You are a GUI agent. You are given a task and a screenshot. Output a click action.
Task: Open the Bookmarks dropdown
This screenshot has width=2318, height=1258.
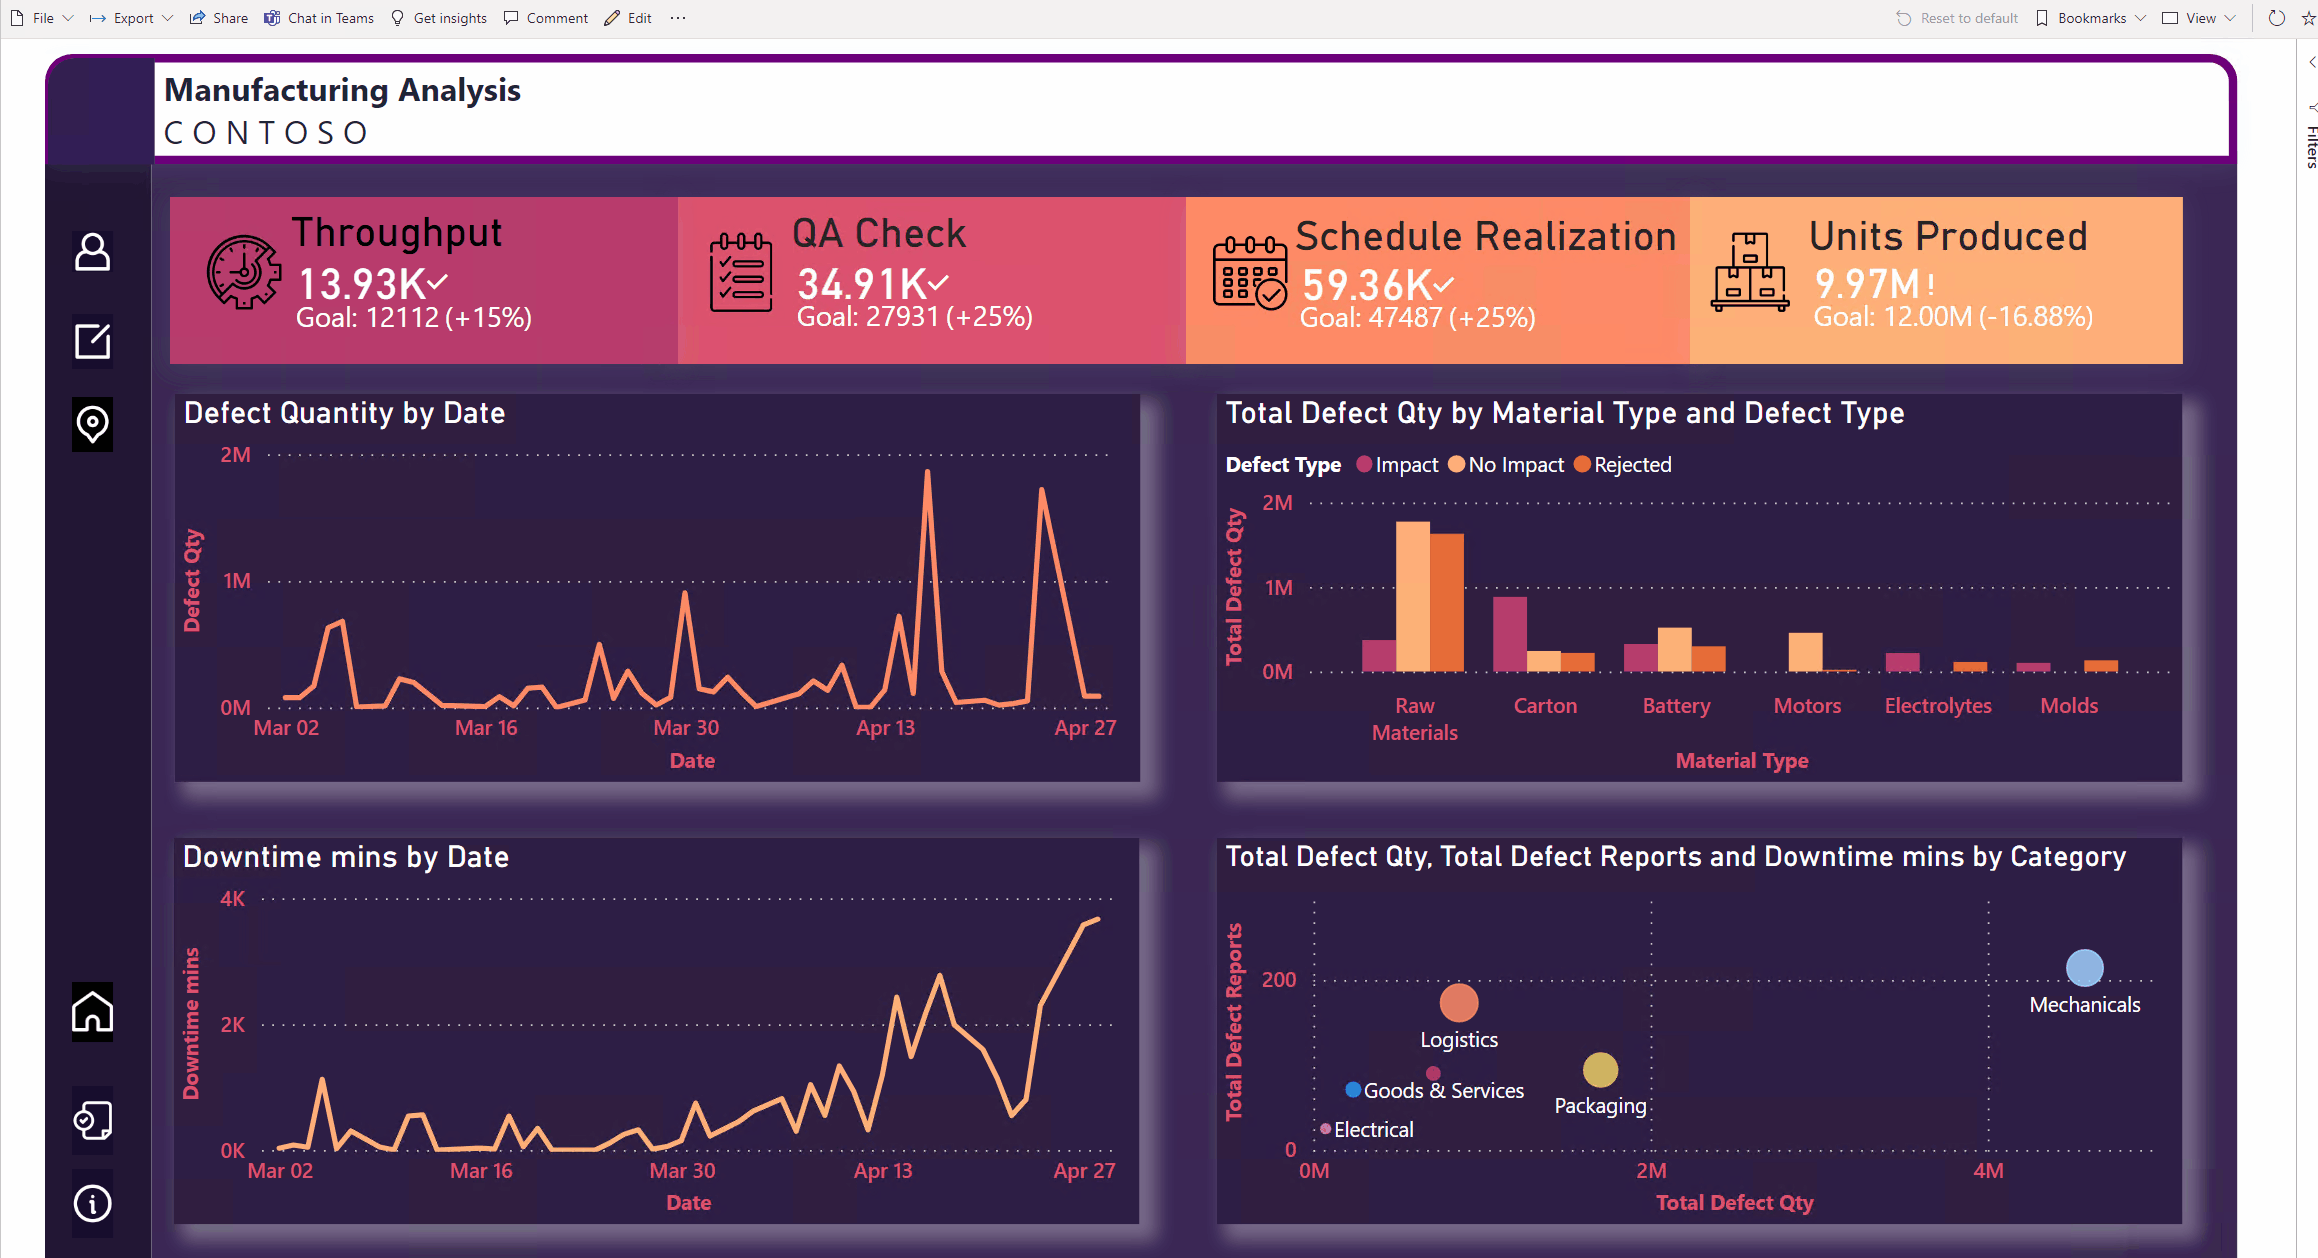[x=2088, y=17]
